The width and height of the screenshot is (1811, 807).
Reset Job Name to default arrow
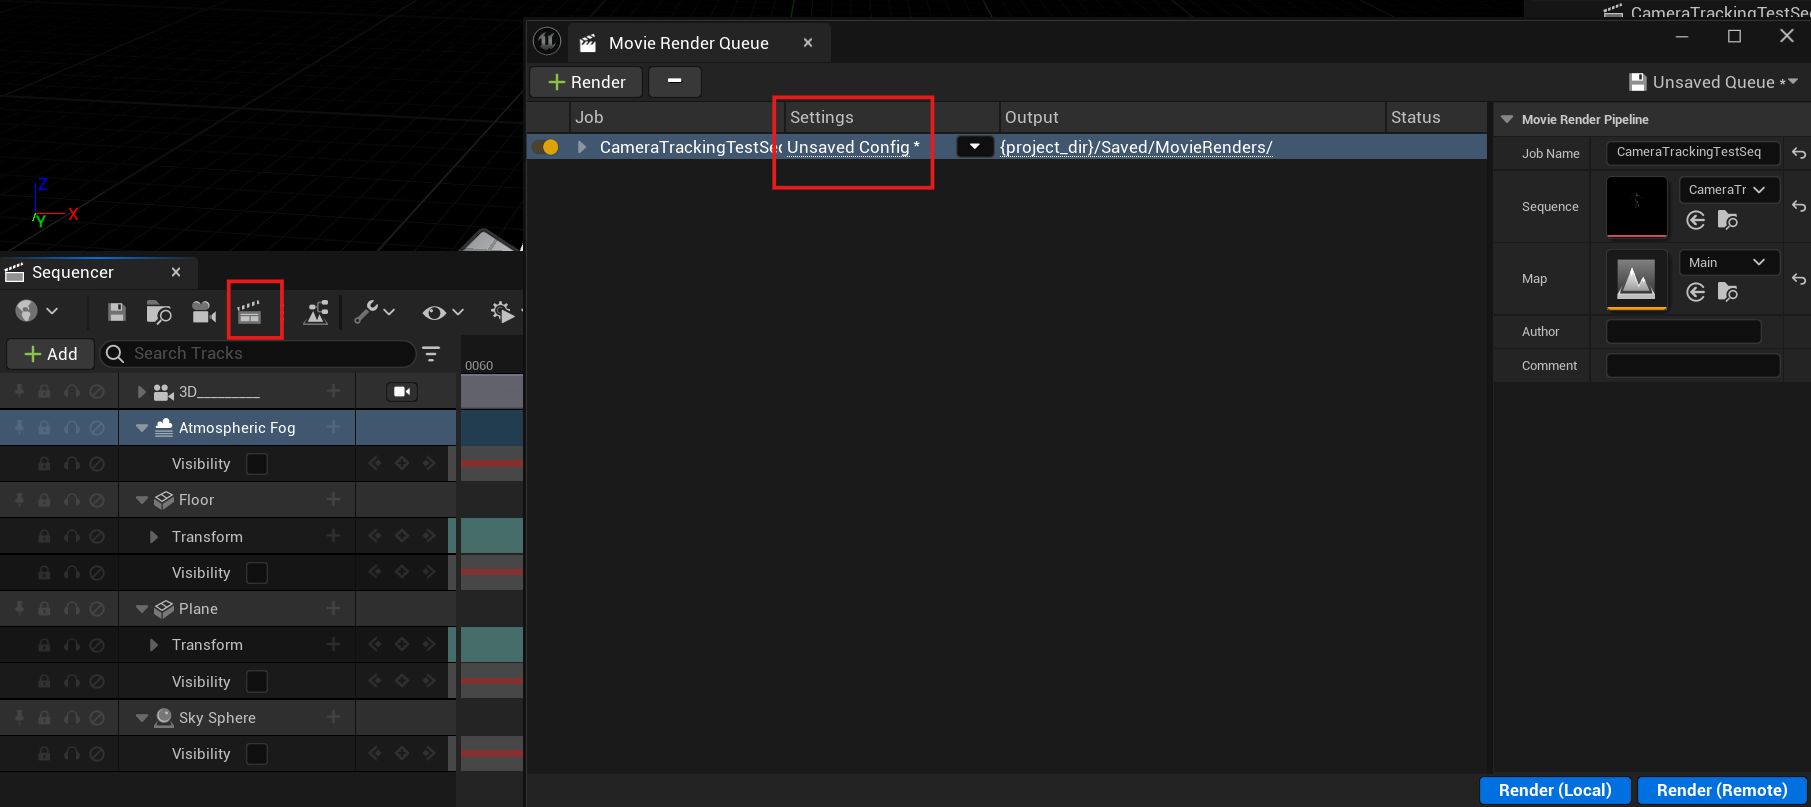(1799, 153)
